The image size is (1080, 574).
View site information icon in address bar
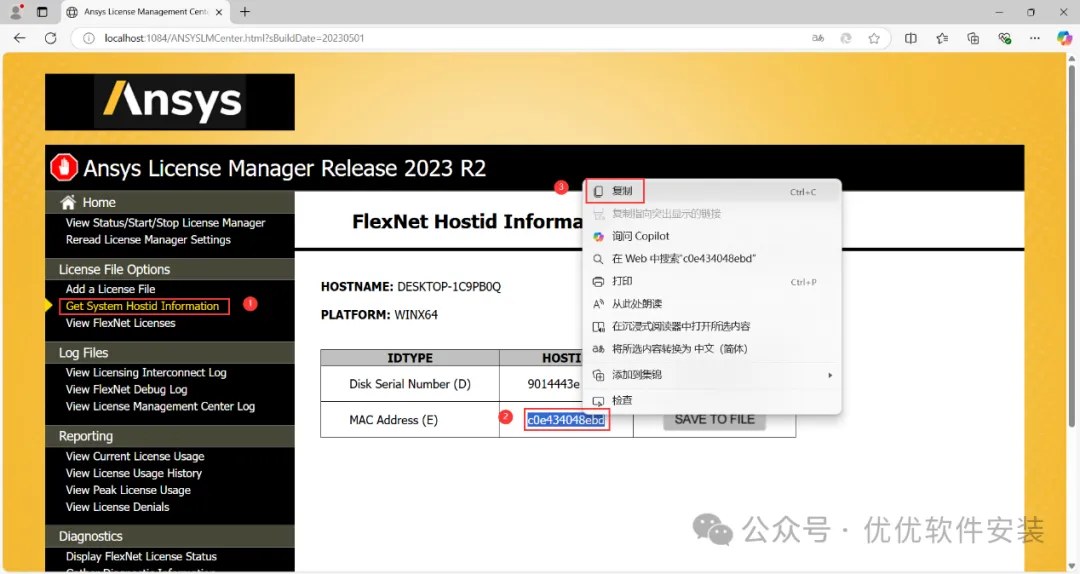tap(89, 38)
